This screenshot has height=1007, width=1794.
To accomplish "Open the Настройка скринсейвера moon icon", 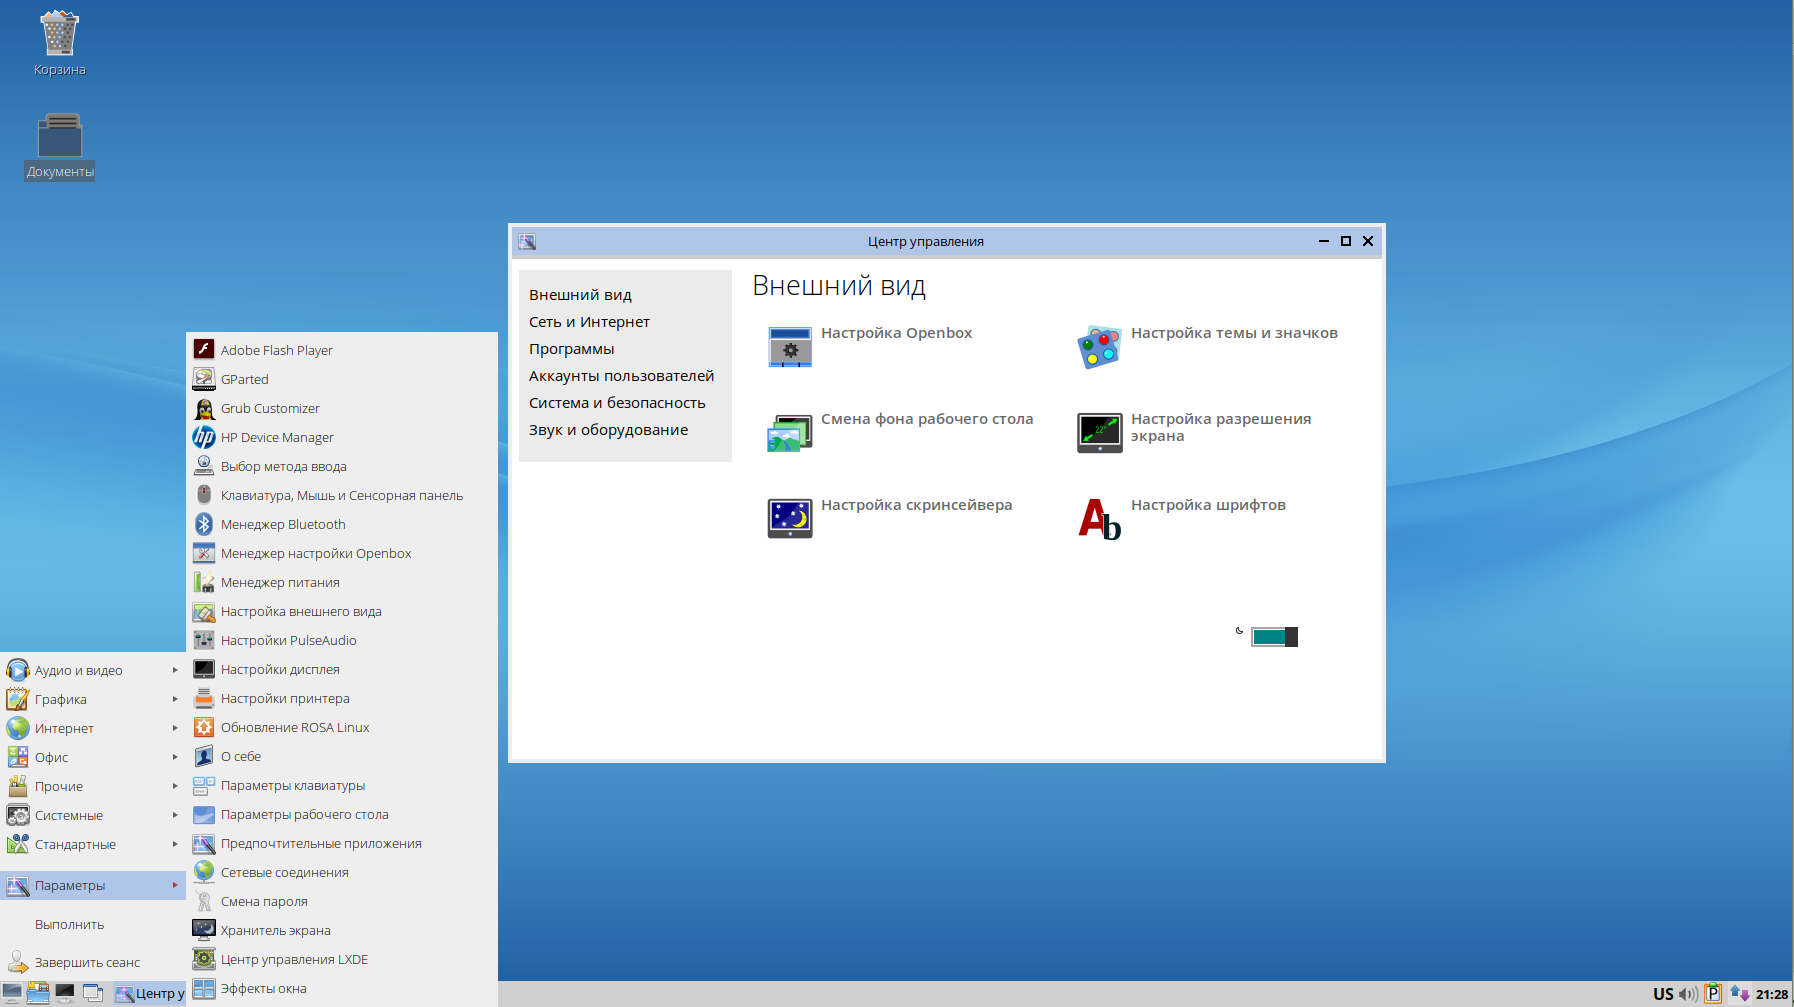I will [x=789, y=518].
